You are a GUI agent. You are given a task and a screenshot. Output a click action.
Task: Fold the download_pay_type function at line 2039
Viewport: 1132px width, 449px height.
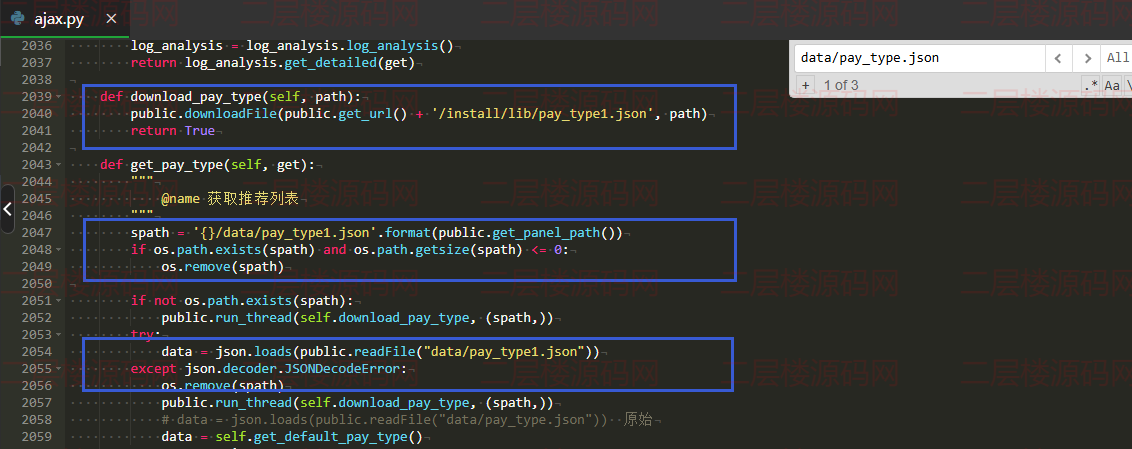[x=58, y=97]
